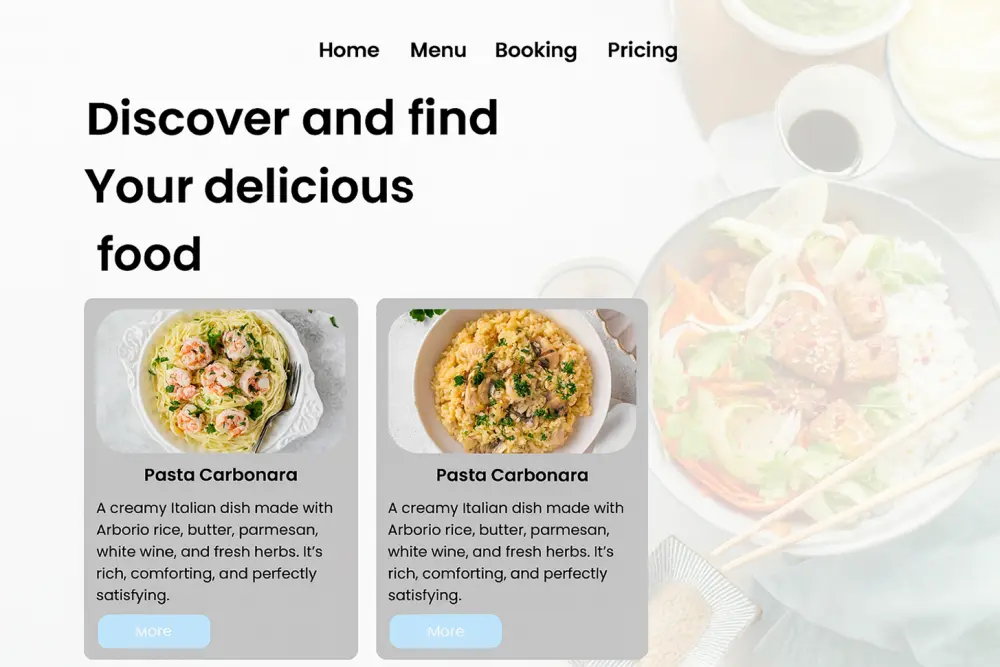Select Pasta Carbonara title below shrimp pasta photo
This screenshot has height=667, width=1000.
[221, 475]
